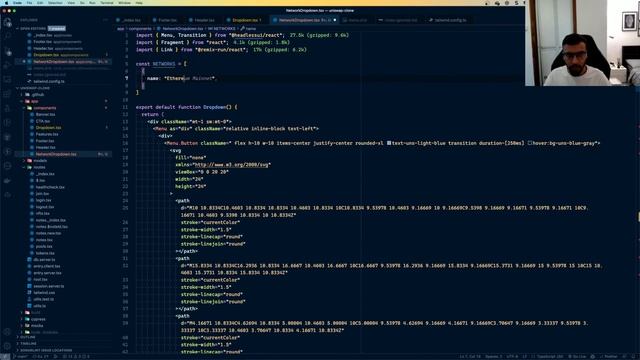Open CTA.tsx in file tree
The height and width of the screenshot is (360, 640).
pyautogui.click(x=43, y=121)
